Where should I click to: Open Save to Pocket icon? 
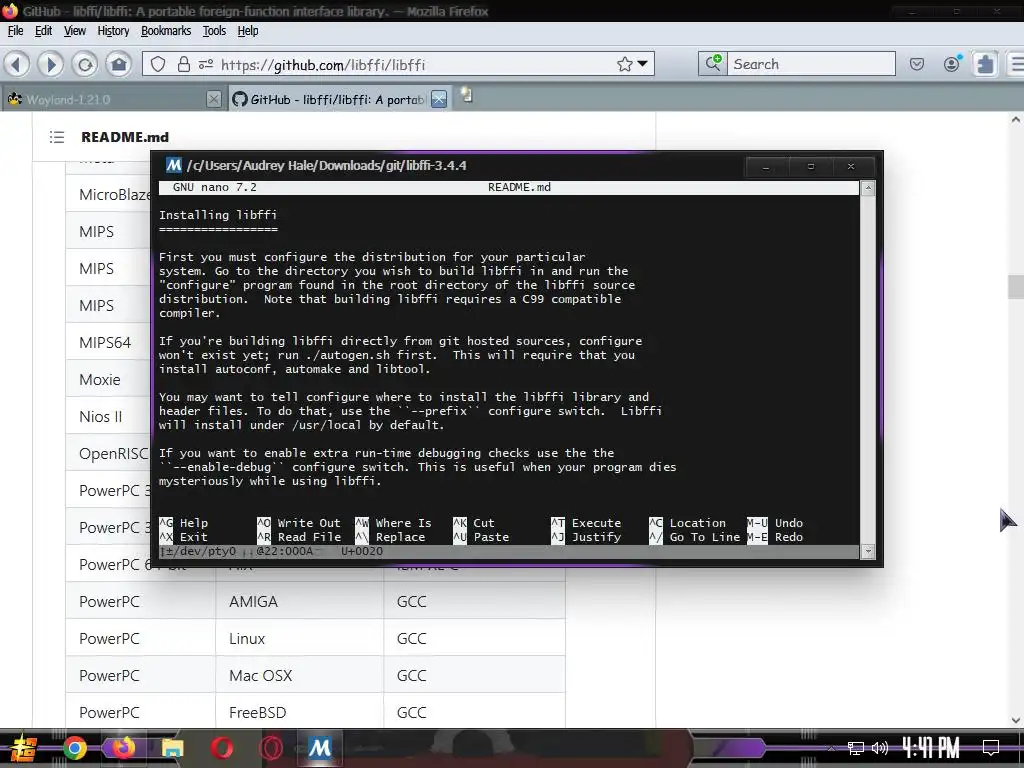(x=917, y=64)
